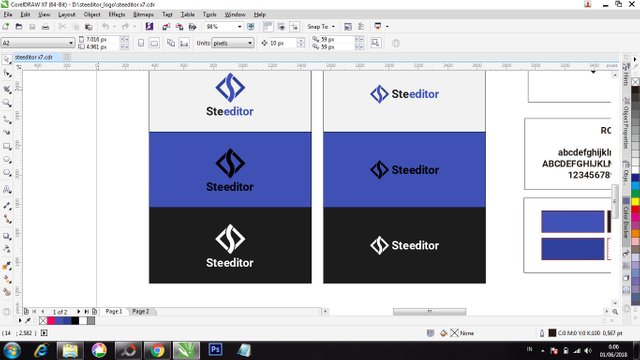Open the Layout menu
This screenshot has height=360, width=640.
click(x=67, y=14)
